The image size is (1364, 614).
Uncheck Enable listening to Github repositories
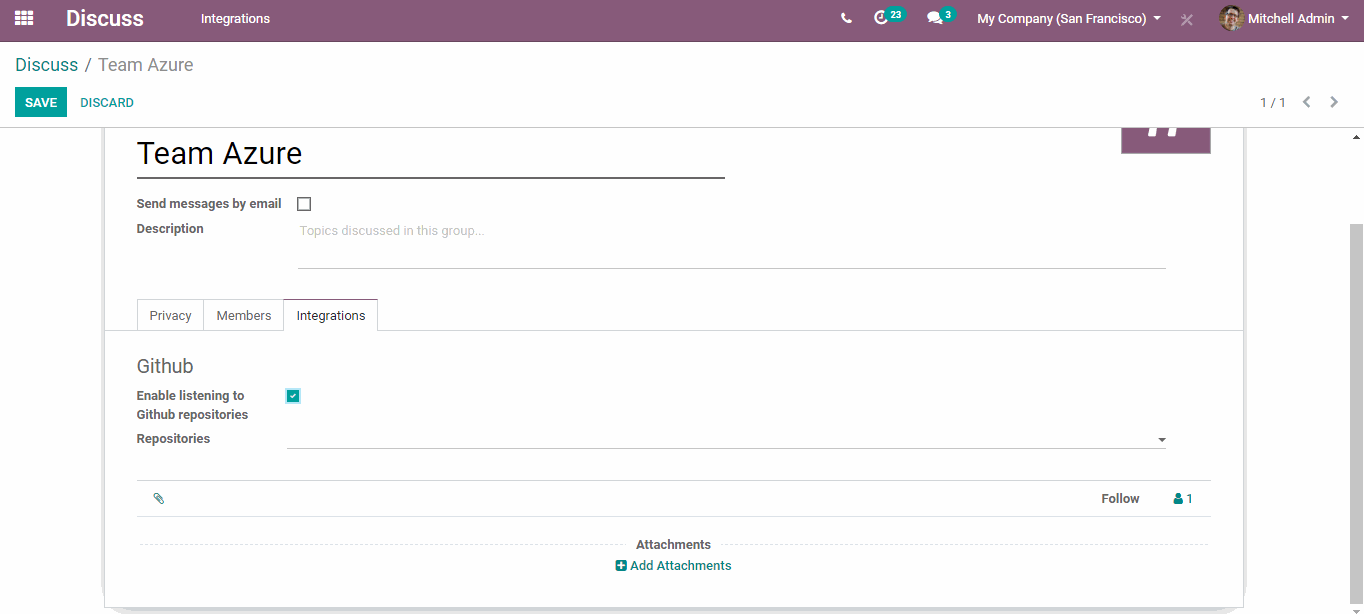click(293, 396)
